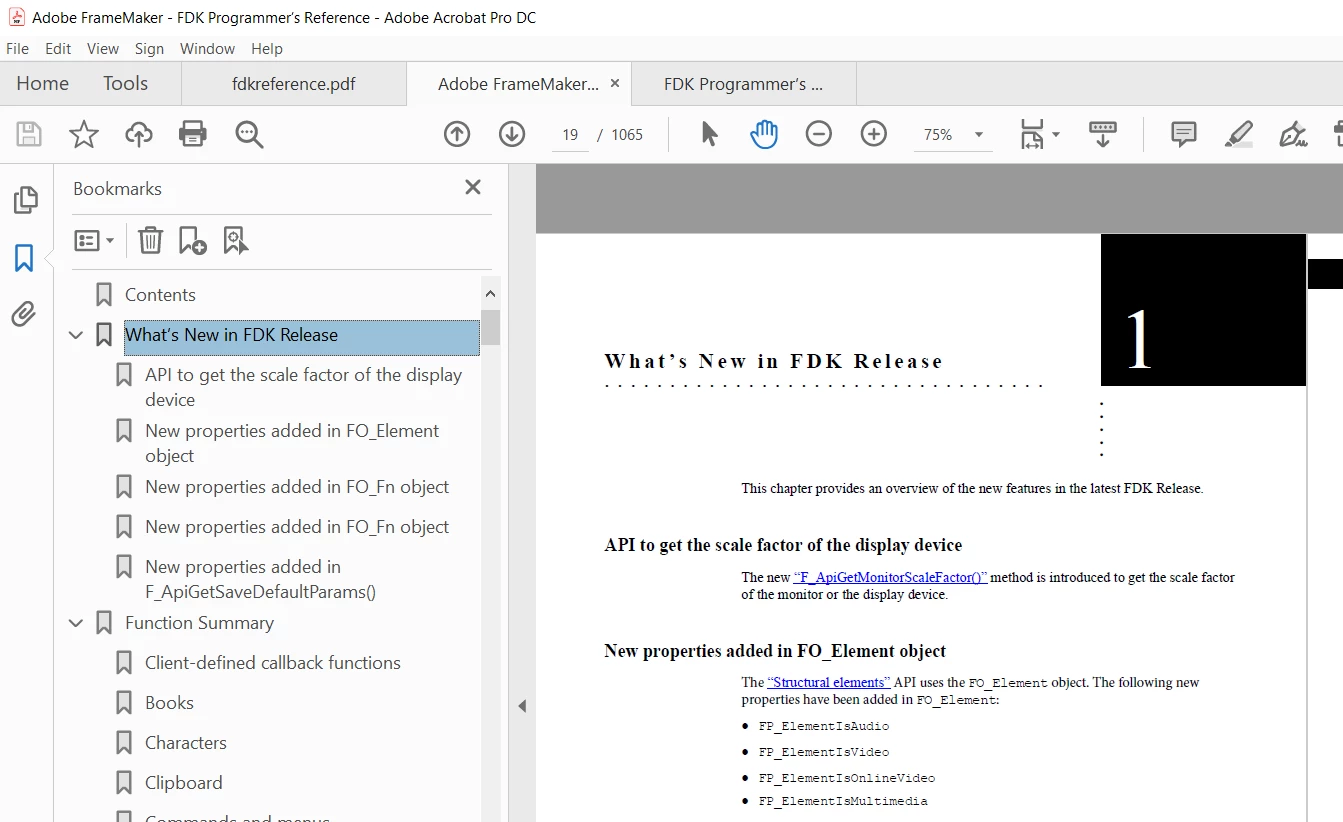Viewport: 1343px width, 822px height.
Task: Select 'New properties added in F_ApiGetSaveDefaultParams()' bookmark
Action: 260,579
